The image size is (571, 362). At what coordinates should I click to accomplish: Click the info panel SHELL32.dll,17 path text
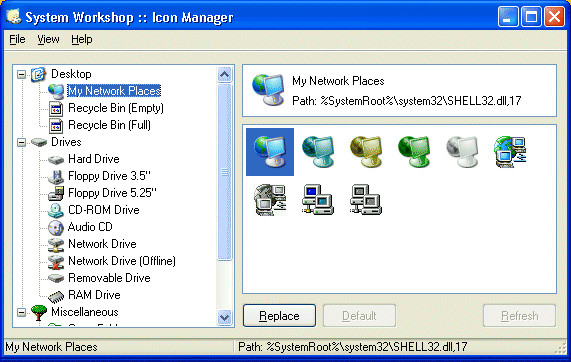click(406, 101)
